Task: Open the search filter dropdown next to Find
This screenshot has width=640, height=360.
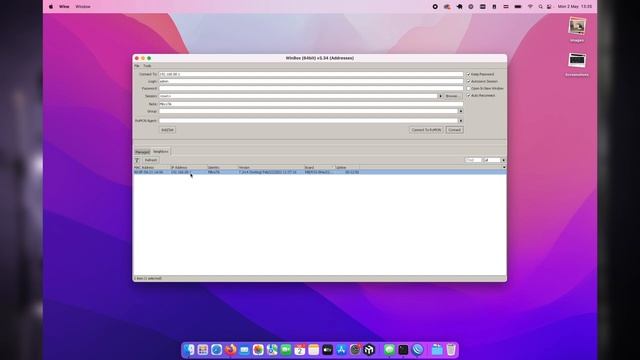Action: click(x=503, y=160)
